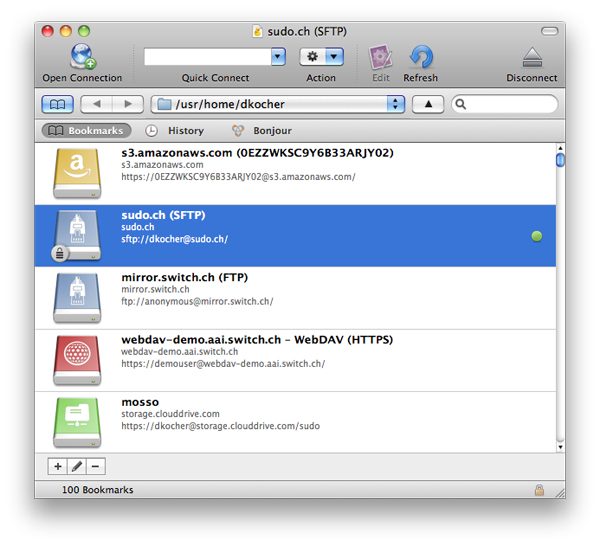Toggle the bookmarks view book button
Screen dimensions: 600x546
57,104
